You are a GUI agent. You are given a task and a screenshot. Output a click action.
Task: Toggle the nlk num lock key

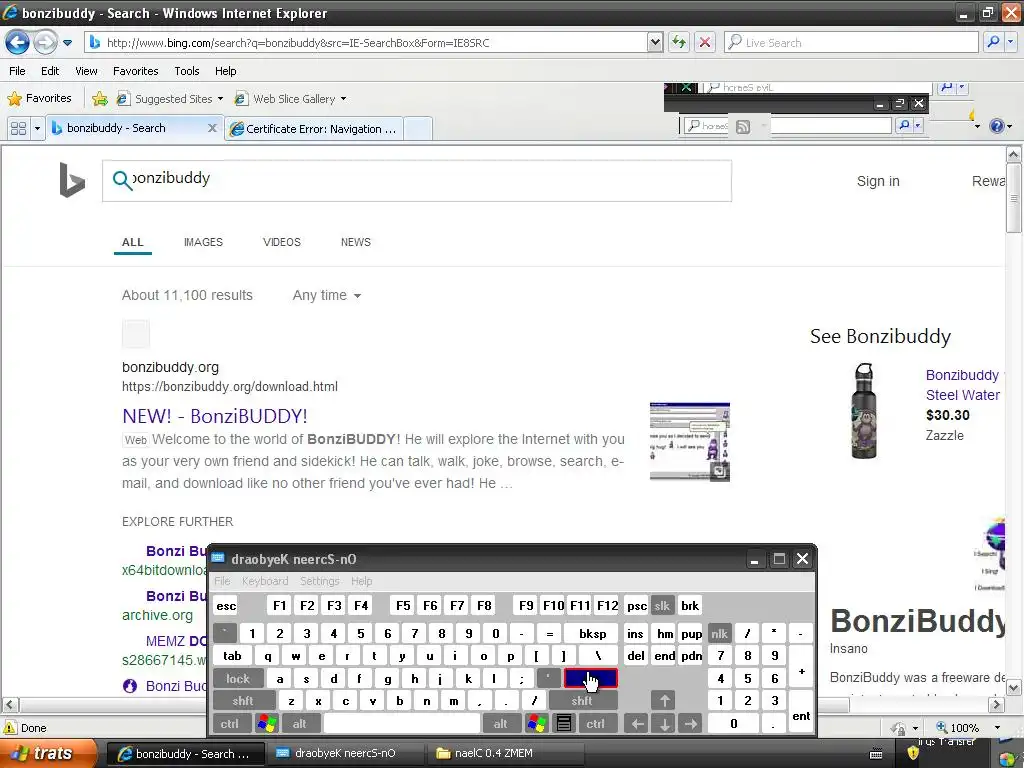720,633
